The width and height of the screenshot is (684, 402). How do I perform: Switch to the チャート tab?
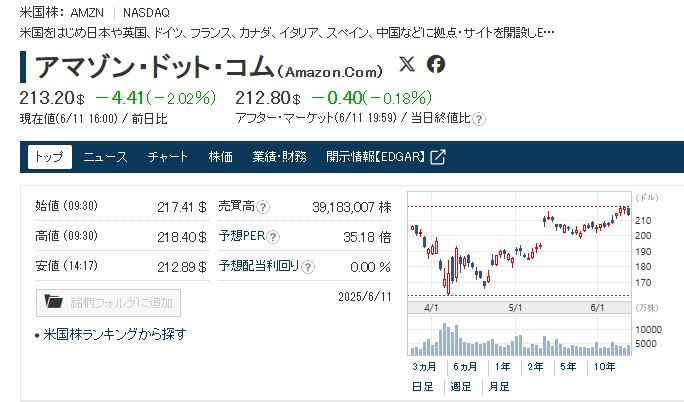point(168,157)
